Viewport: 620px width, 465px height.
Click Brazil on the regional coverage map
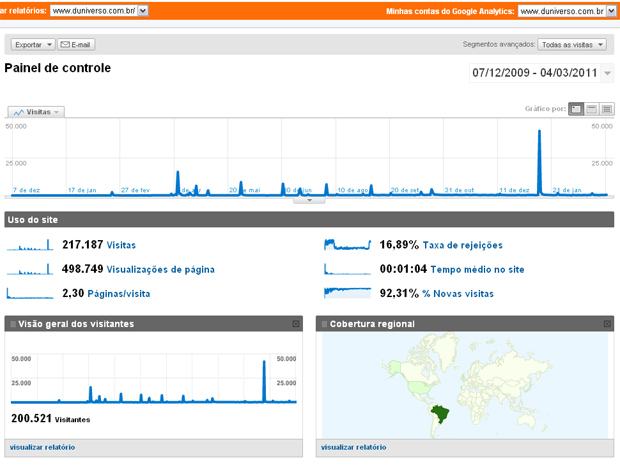click(437, 410)
